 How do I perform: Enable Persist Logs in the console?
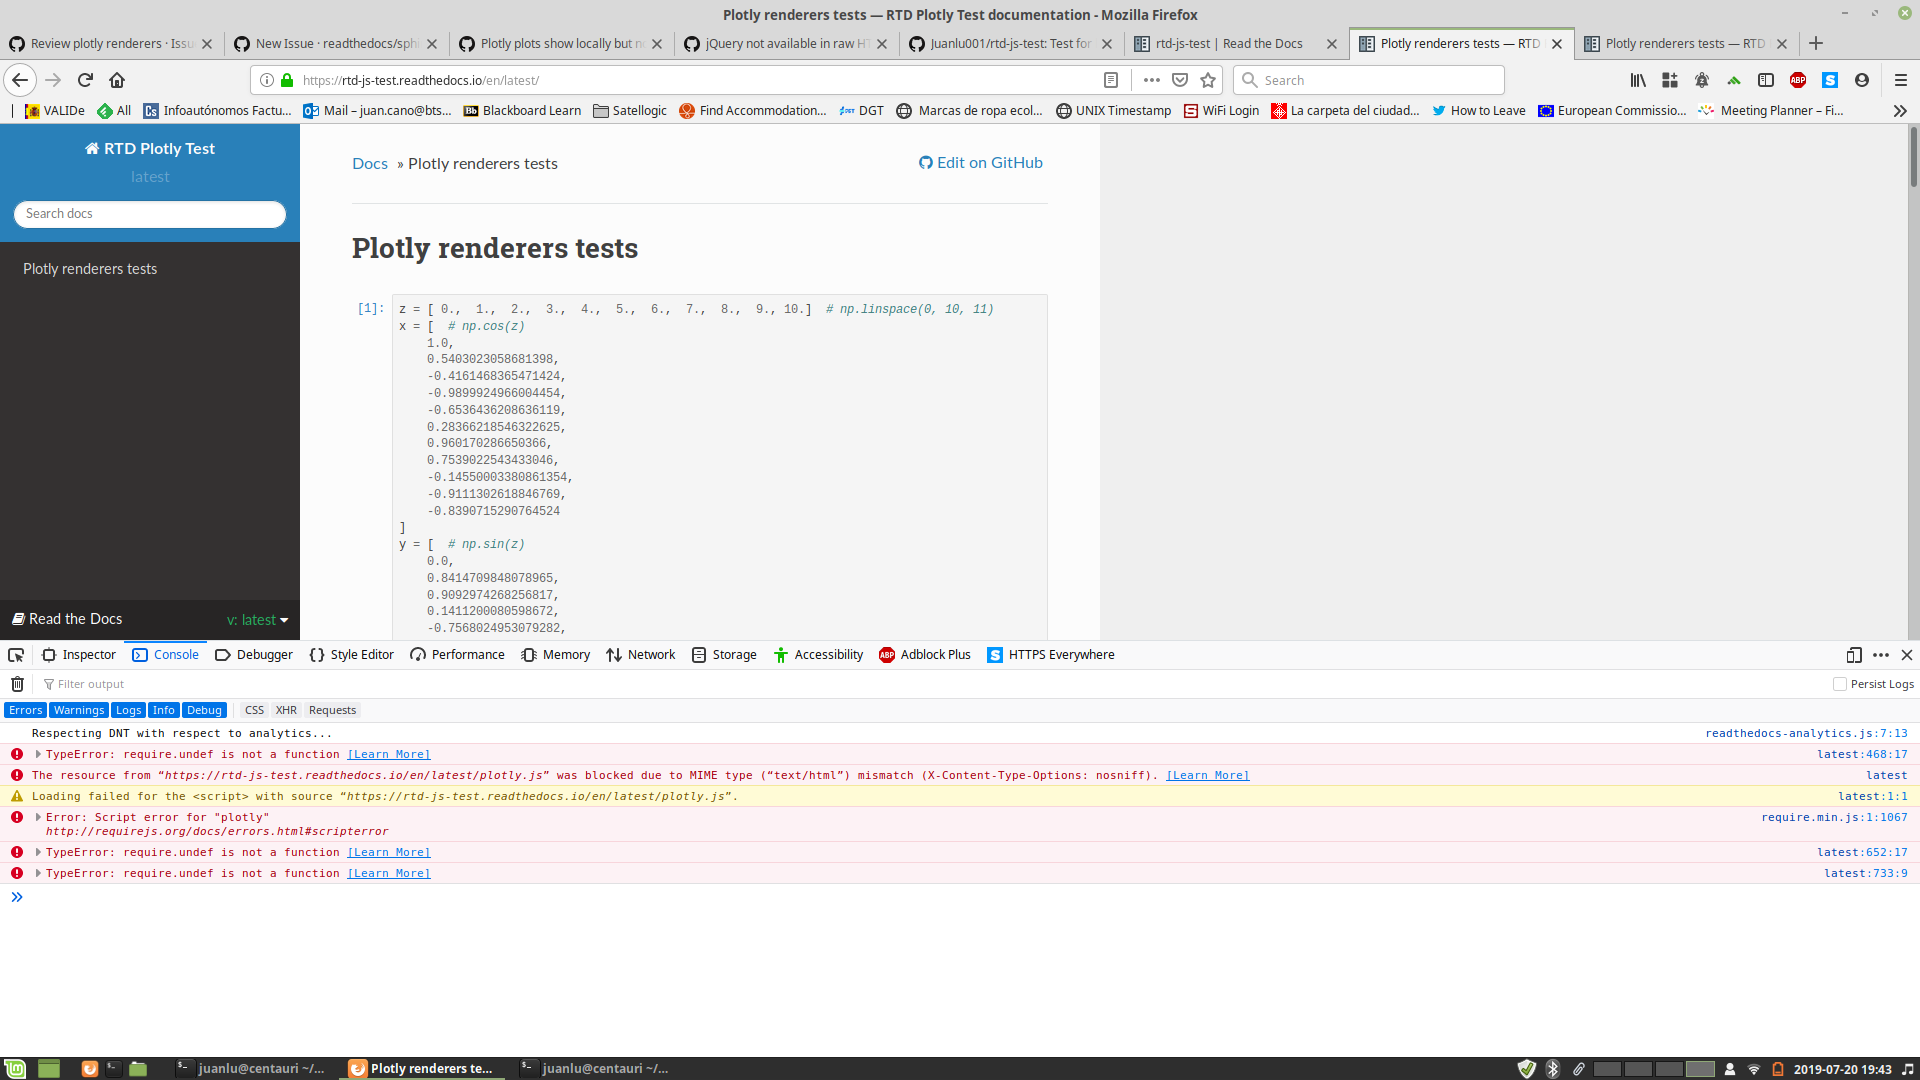[1839, 684]
